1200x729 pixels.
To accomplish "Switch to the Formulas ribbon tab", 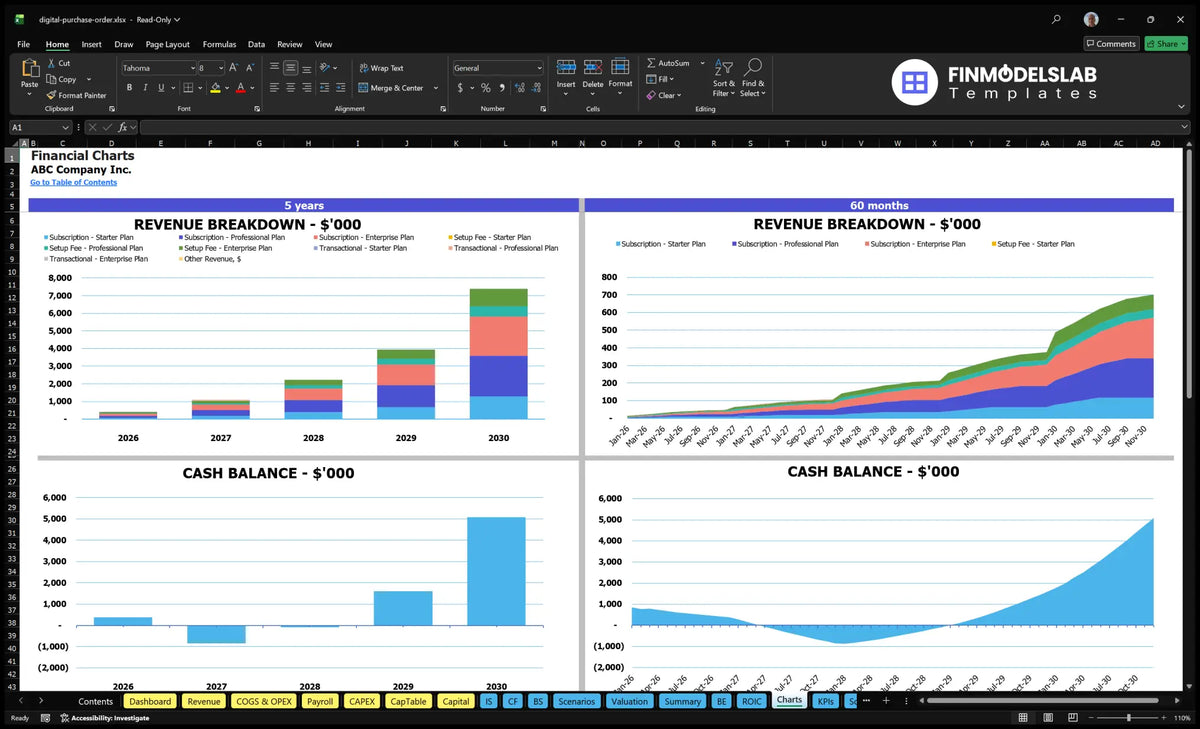I will (x=219, y=44).
